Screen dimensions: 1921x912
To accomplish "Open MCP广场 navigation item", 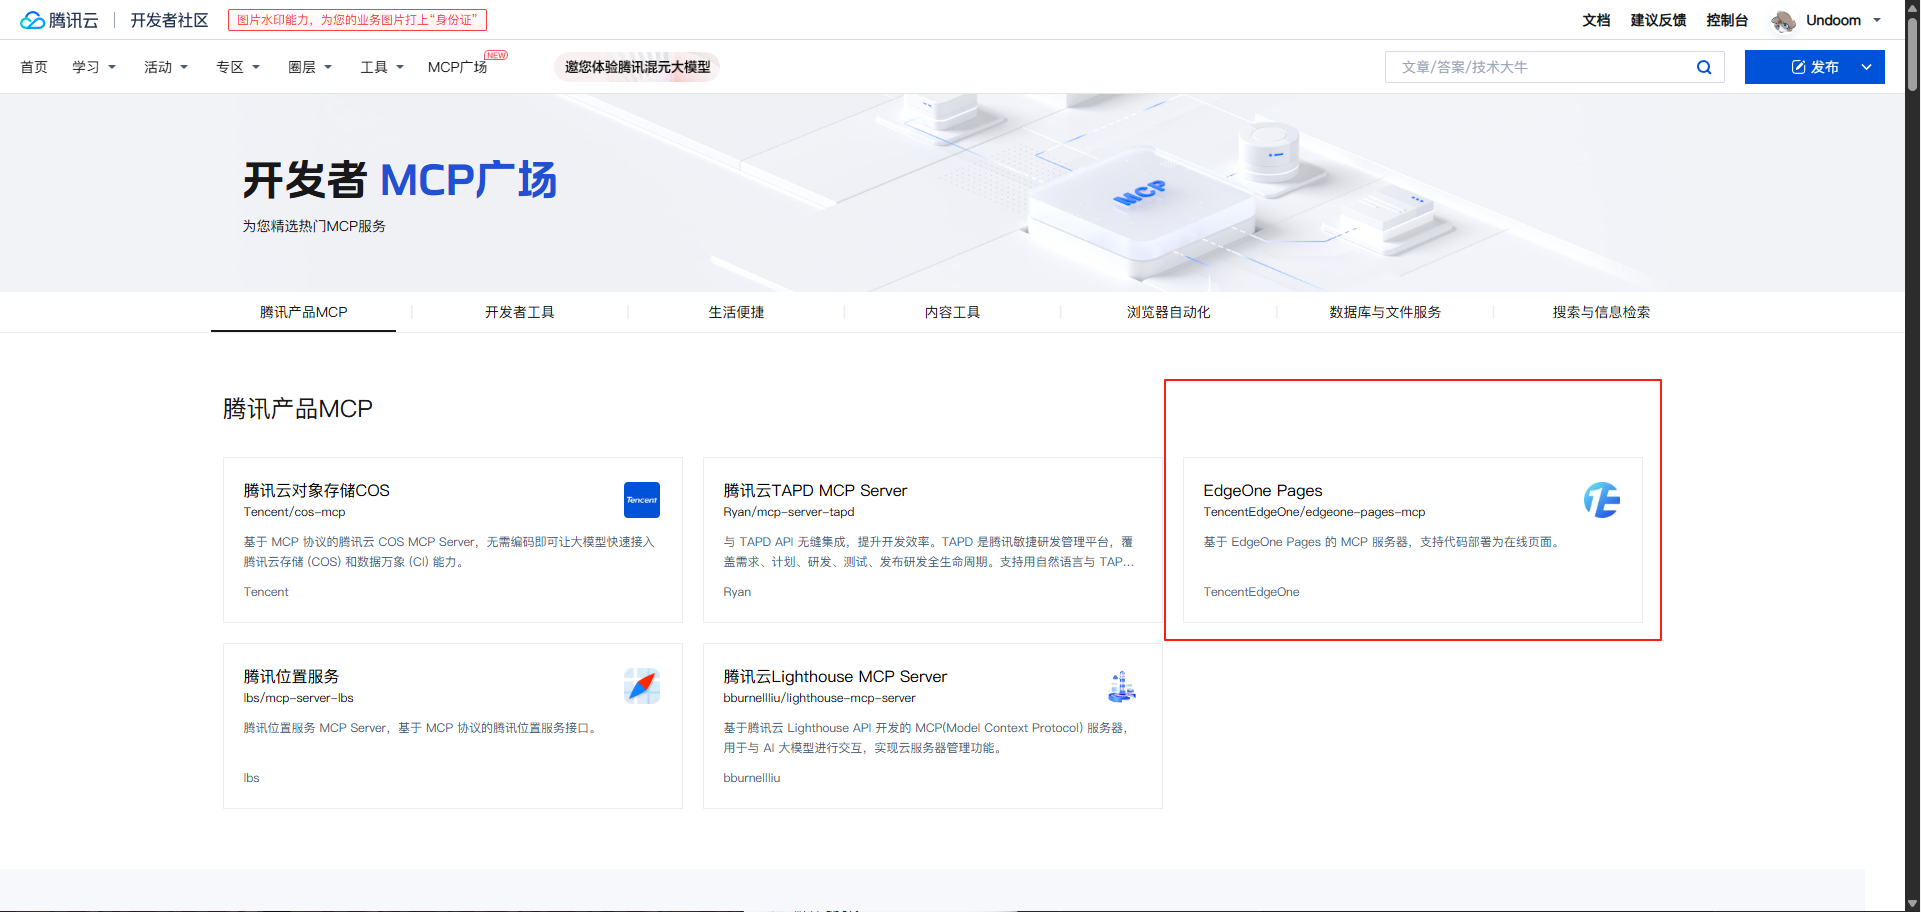I will [x=457, y=67].
